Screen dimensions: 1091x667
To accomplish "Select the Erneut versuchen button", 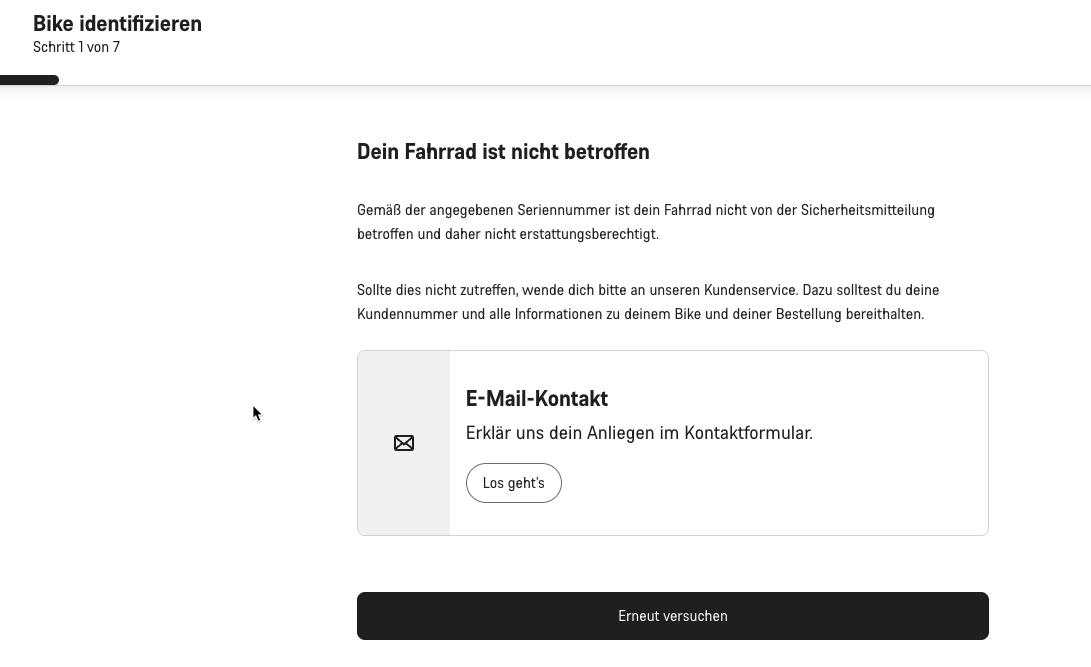I will coord(672,616).
